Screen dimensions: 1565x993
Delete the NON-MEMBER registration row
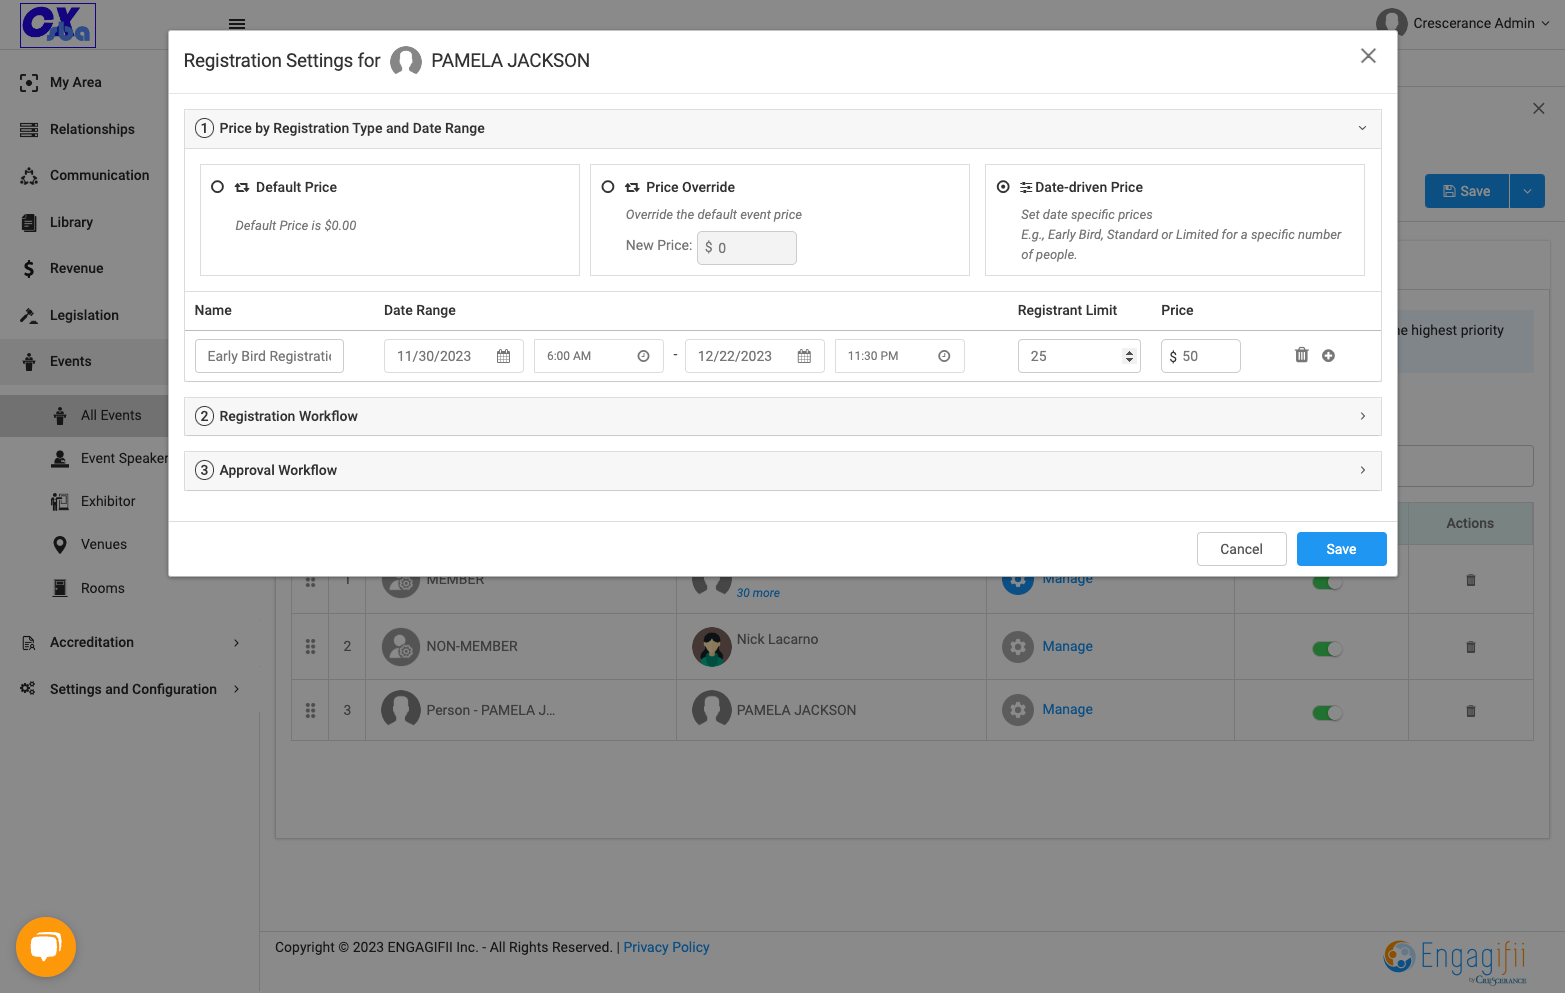(1470, 647)
